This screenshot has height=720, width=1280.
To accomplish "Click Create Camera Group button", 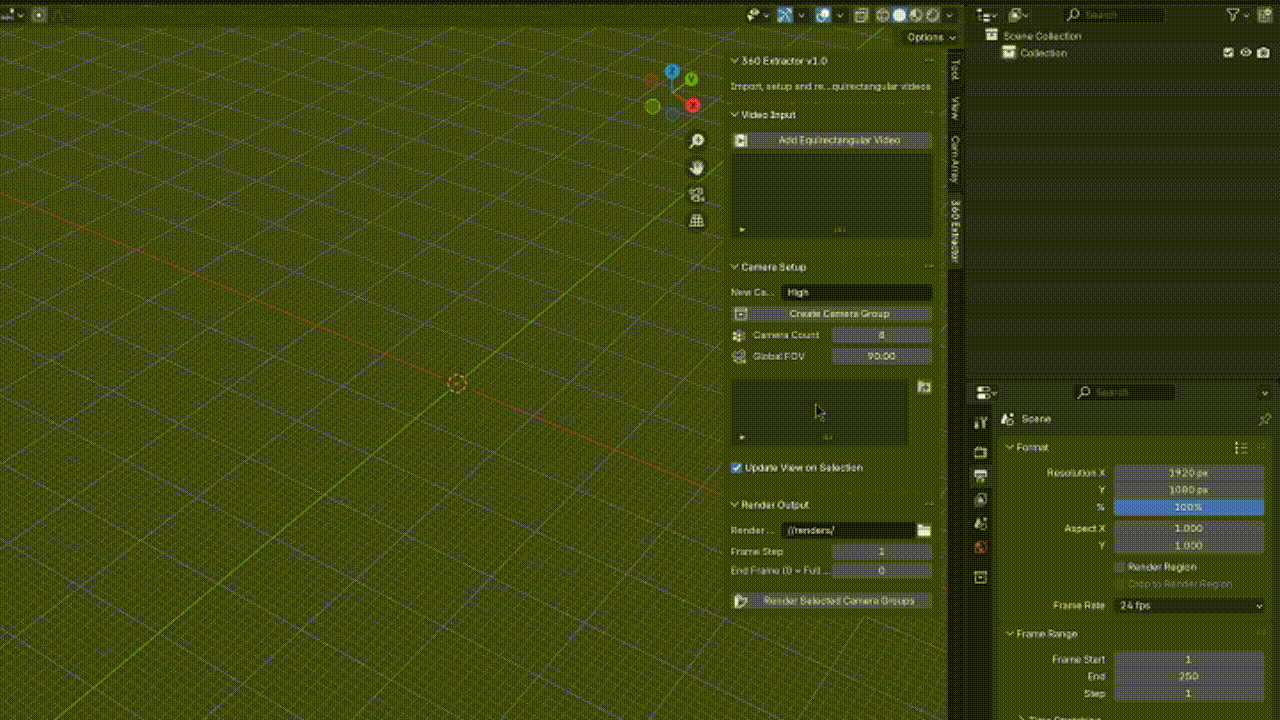I will (x=832, y=314).
